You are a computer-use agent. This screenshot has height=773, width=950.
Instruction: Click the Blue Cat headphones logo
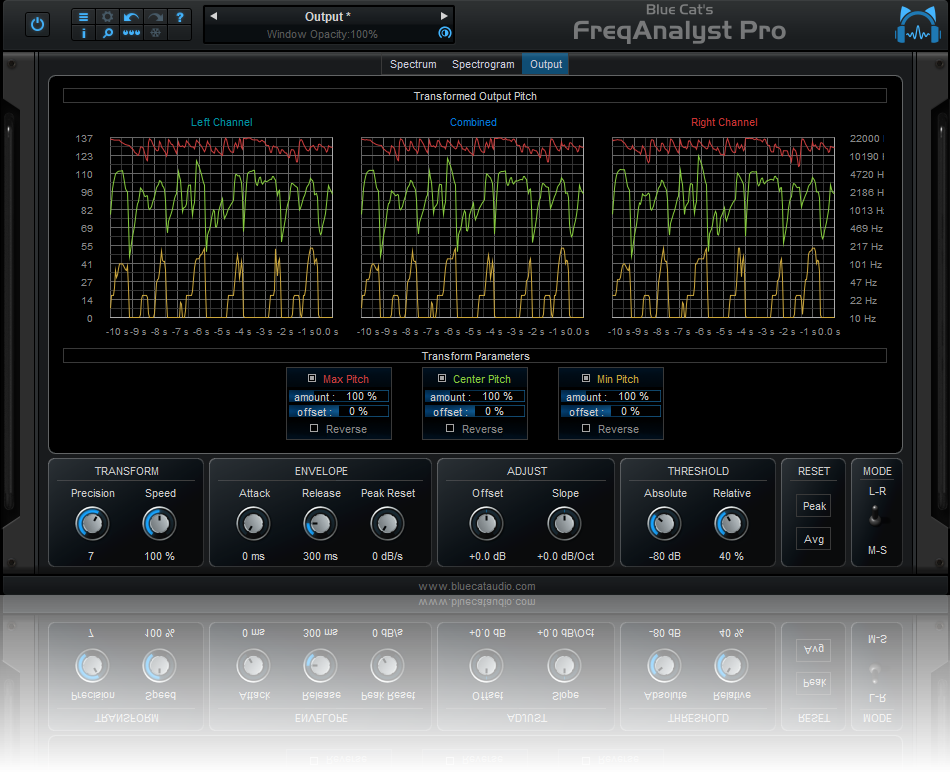click(x=918, y=25)
